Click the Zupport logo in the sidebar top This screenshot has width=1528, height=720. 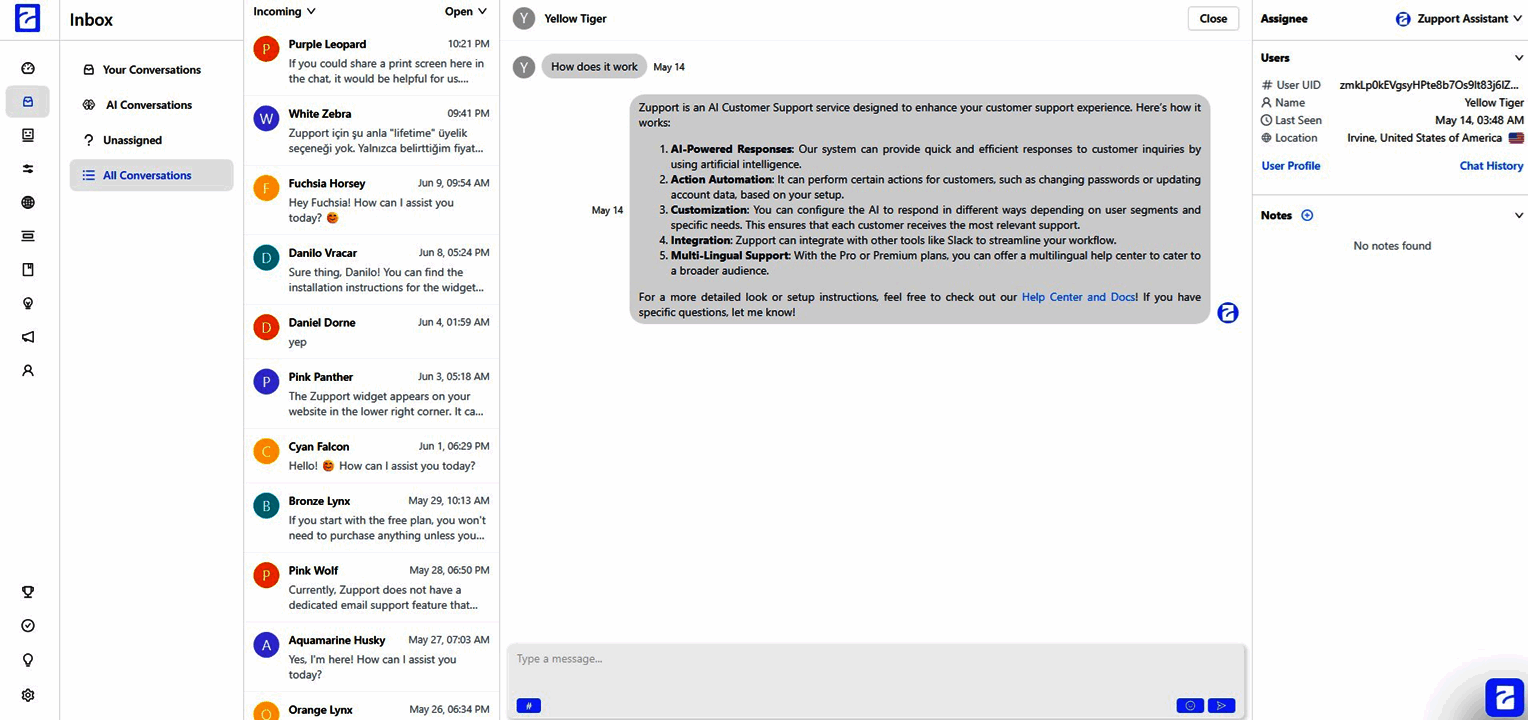27,18
